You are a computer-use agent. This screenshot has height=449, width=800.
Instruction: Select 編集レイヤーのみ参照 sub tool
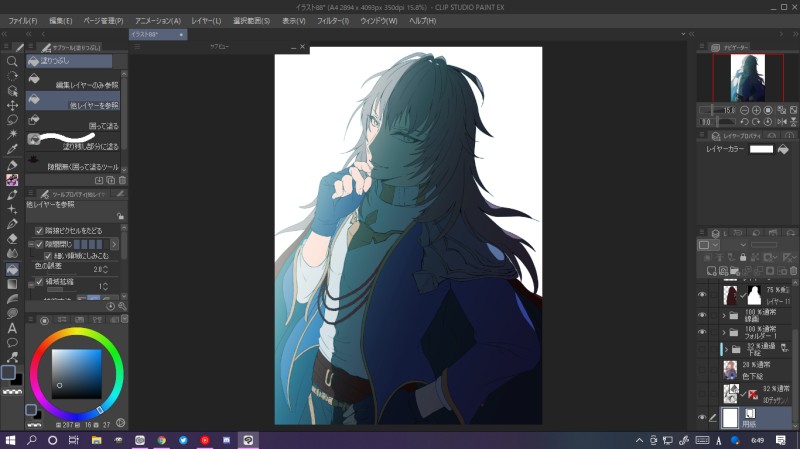point(73,81)
